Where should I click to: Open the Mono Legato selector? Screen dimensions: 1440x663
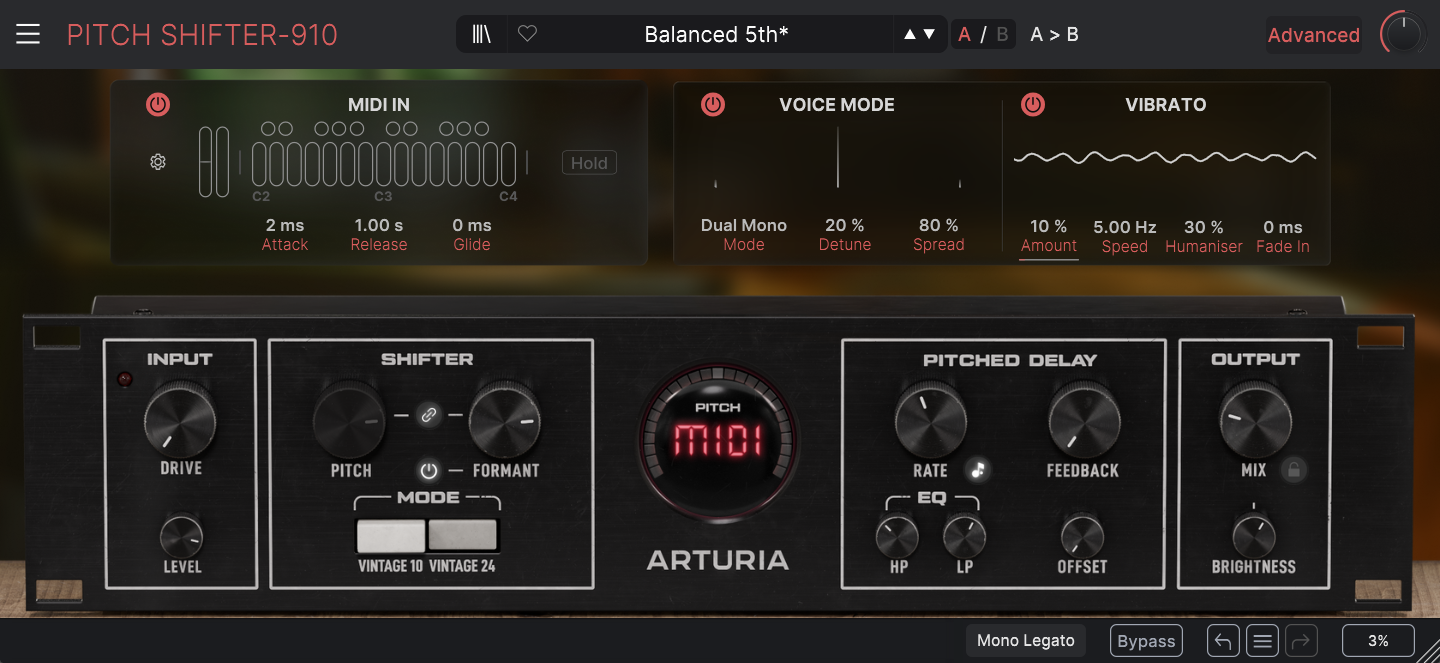tap(1025, 641)
